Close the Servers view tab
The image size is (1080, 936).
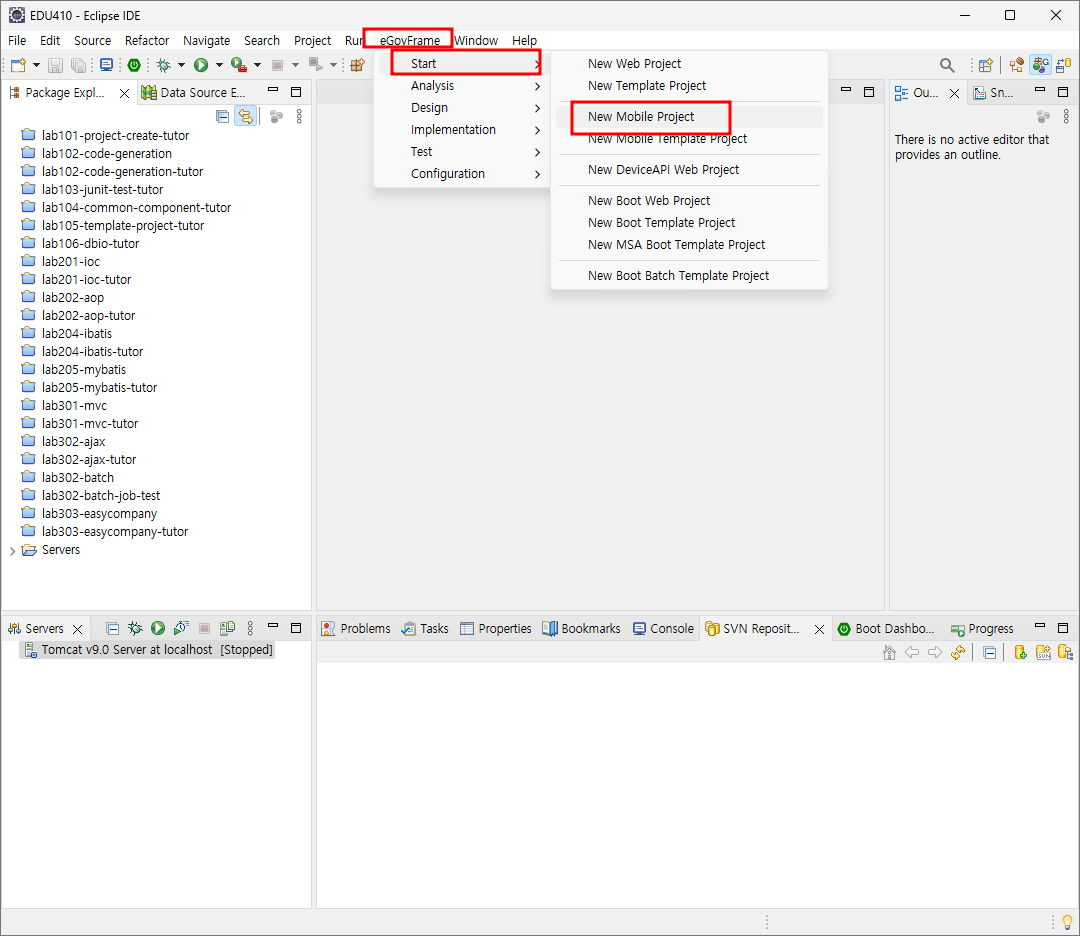[78, 629]
